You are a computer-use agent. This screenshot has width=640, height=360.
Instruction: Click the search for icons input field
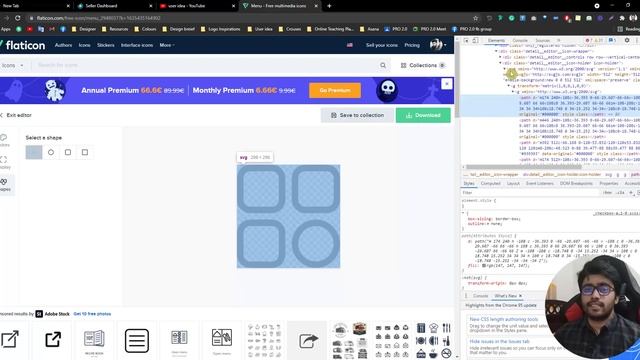click(206, 65)
